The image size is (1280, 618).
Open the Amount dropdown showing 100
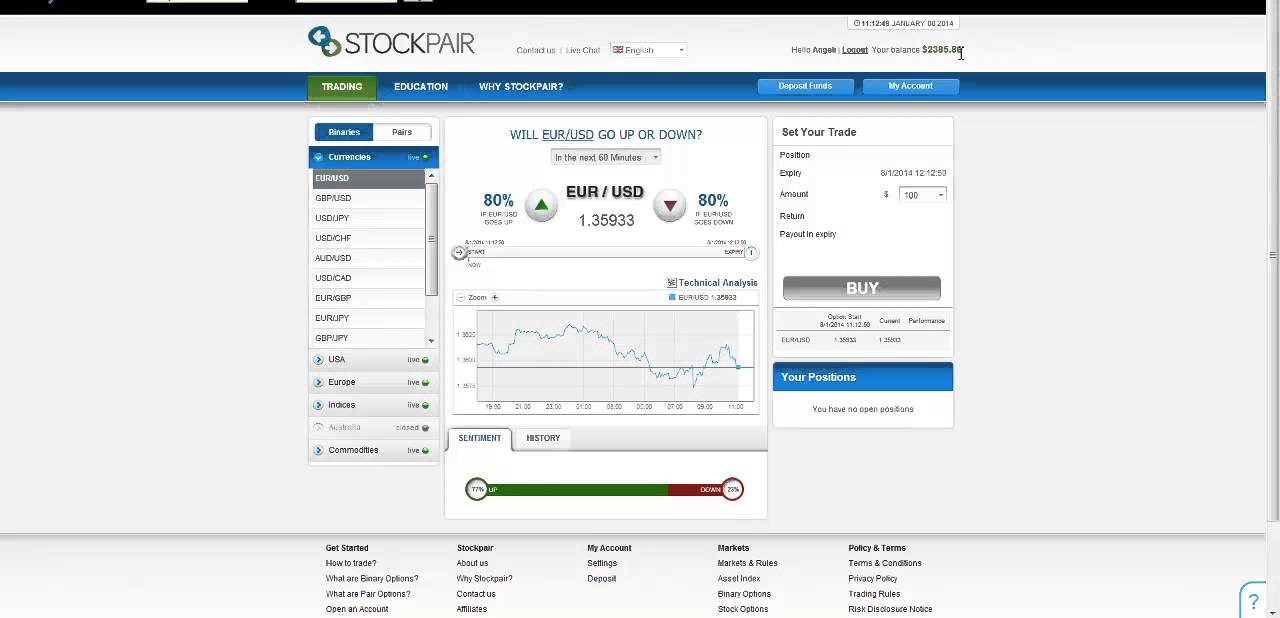coord(922,195)
